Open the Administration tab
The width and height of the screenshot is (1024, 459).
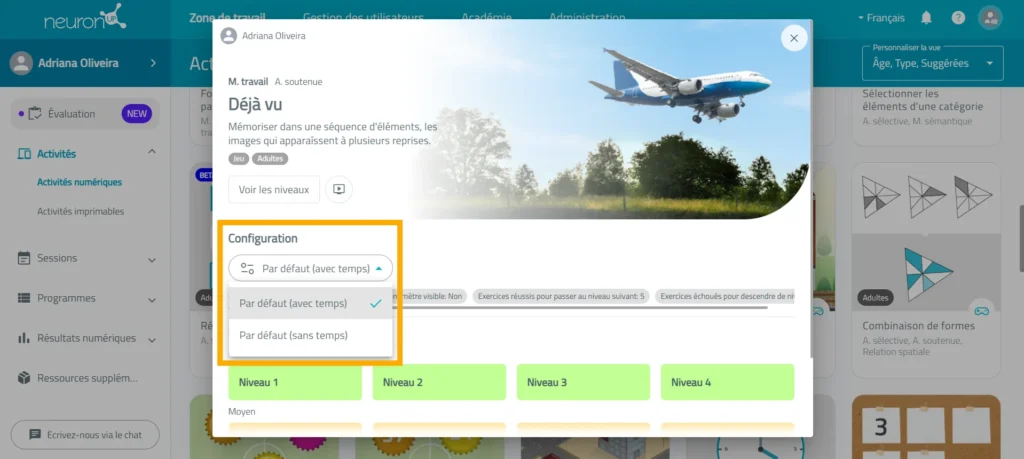[587, 18]
